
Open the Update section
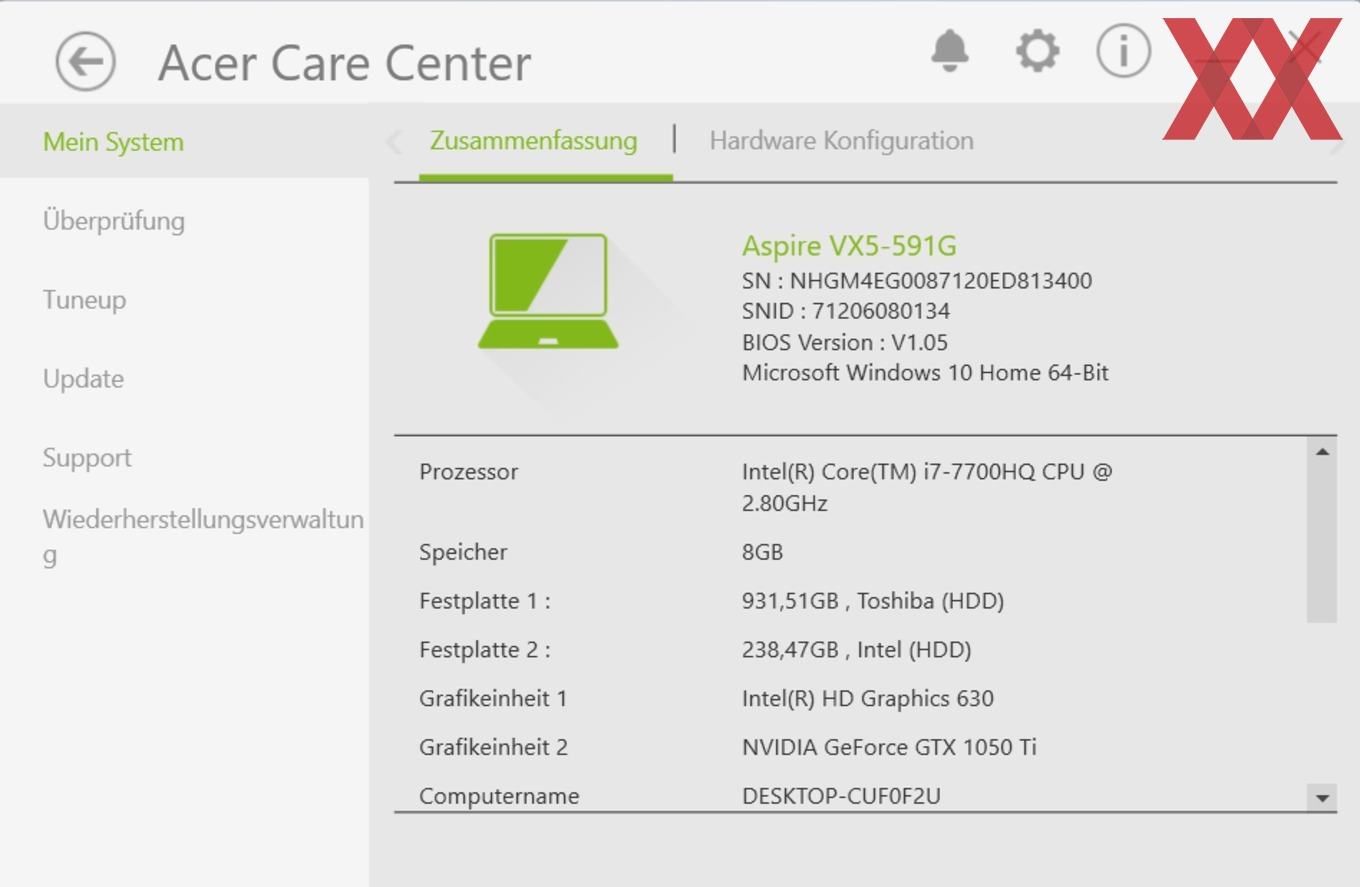[x=83, y=379]
